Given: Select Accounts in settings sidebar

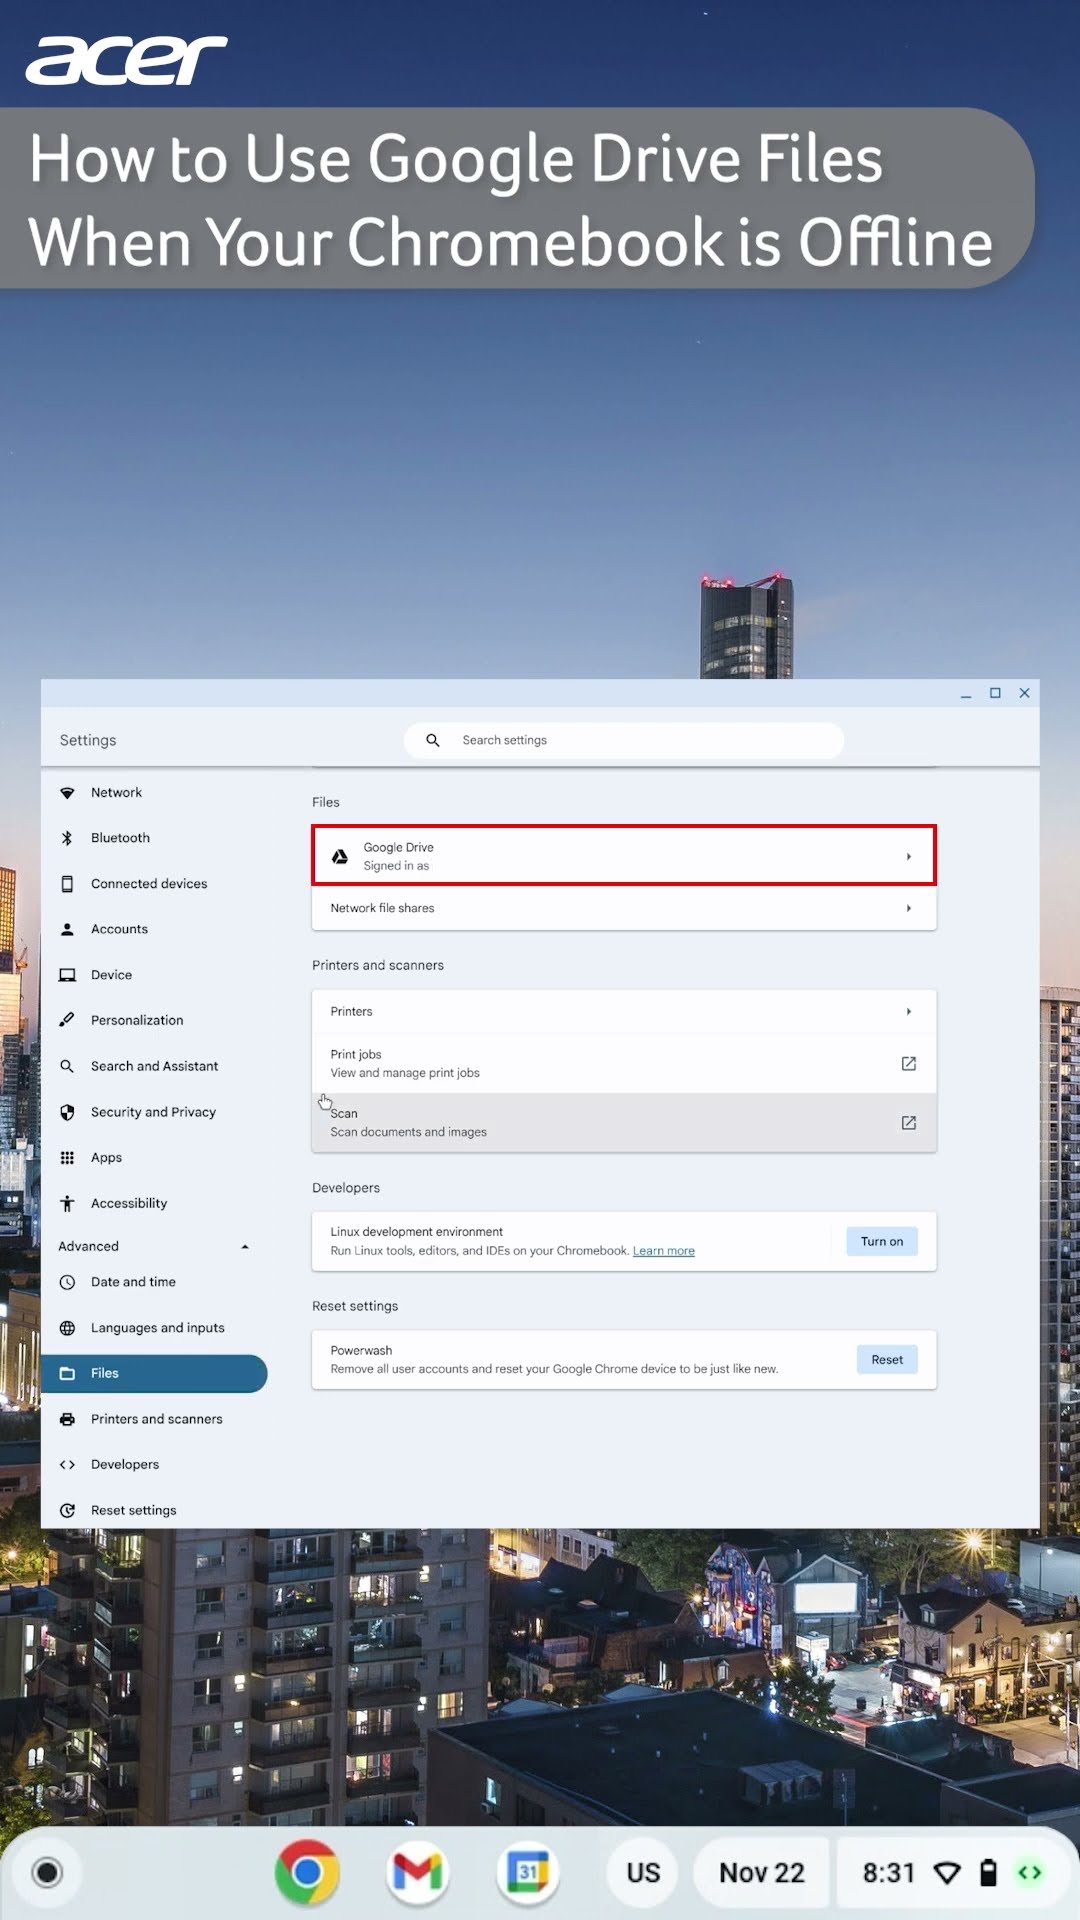Looking at the screenshot, I should coord(154,929).
